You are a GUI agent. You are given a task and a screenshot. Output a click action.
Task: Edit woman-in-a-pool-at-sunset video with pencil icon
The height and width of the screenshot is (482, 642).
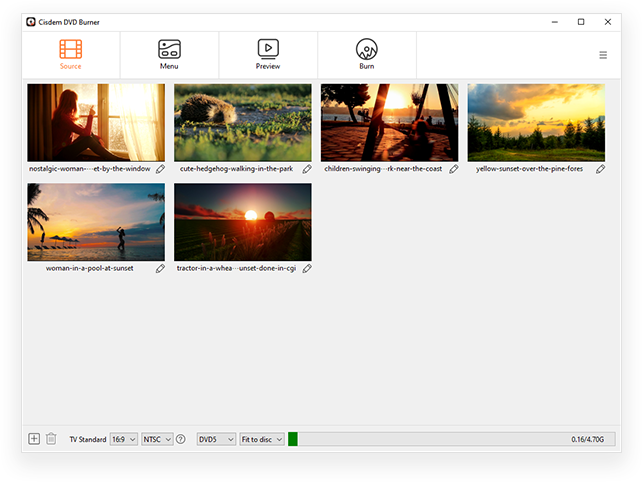tap(160, 269)
